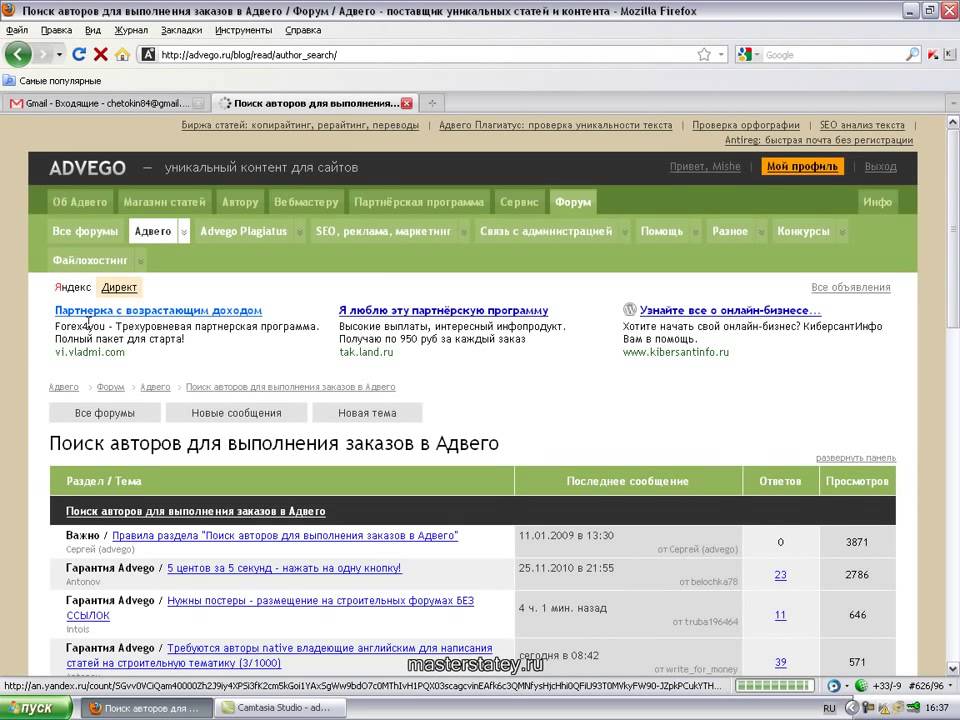The width and height of the screenshot is (960, 720).
Task: Open the Сервис site tab
Action: tap(519, 202)
